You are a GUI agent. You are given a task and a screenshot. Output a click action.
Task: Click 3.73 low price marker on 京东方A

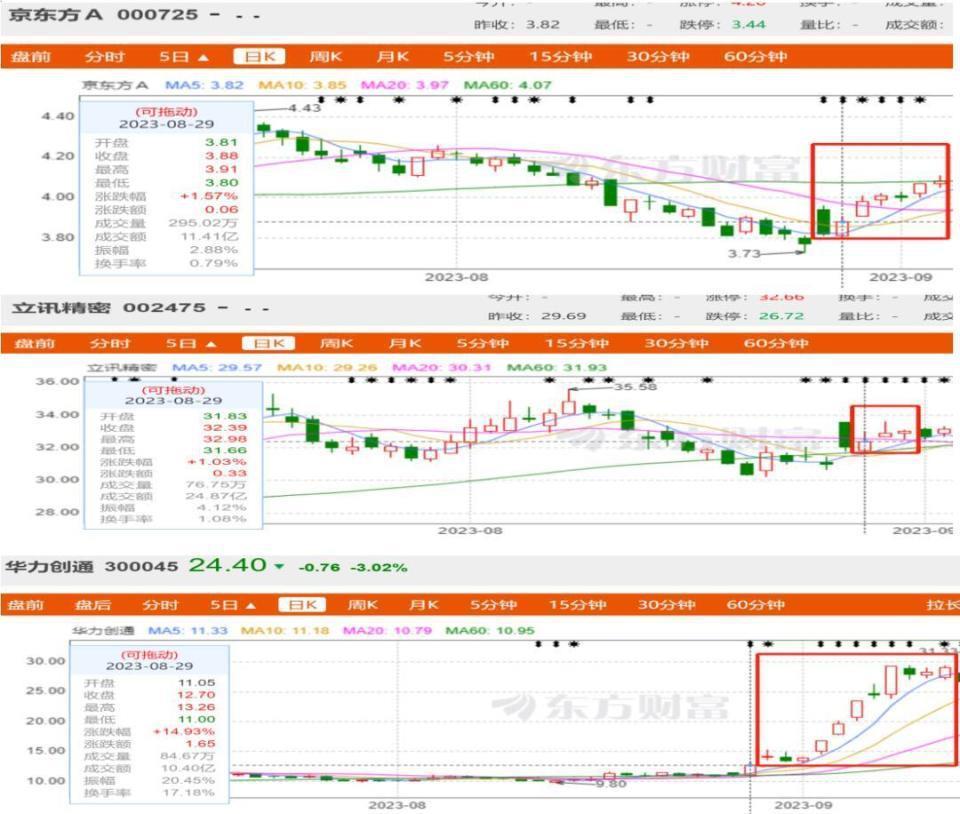(744, 253)
